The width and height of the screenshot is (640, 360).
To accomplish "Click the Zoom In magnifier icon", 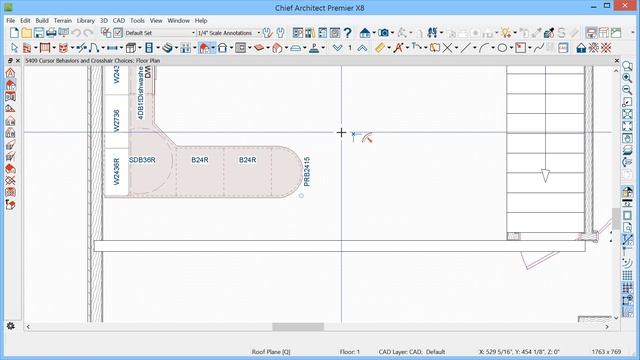I will pos(627,78).
